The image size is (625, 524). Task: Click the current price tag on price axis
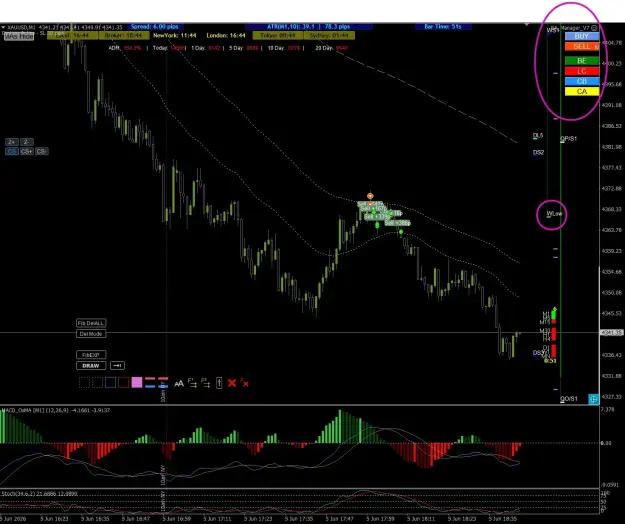tap(612, 332)
